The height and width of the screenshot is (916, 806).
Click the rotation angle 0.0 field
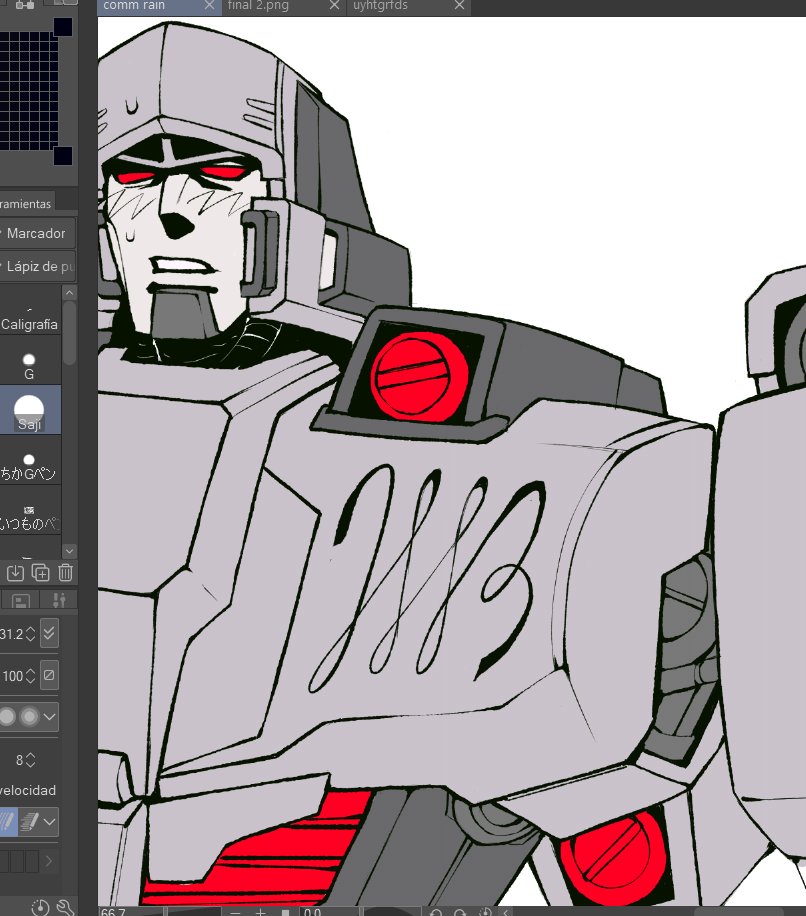click(329, 912)
